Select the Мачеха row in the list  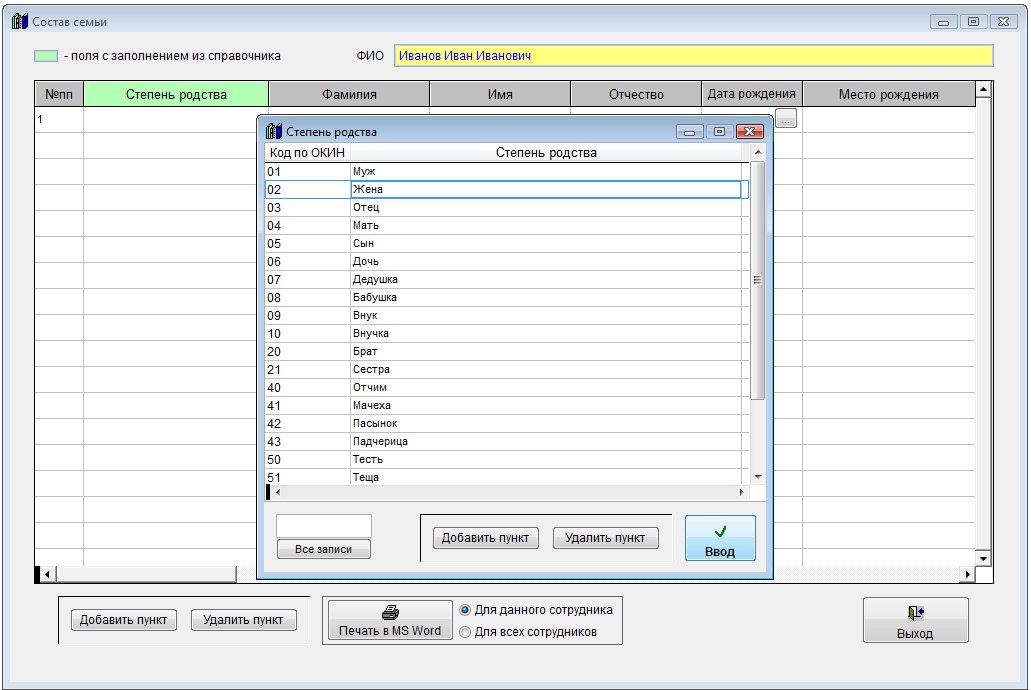coord(506,405)
